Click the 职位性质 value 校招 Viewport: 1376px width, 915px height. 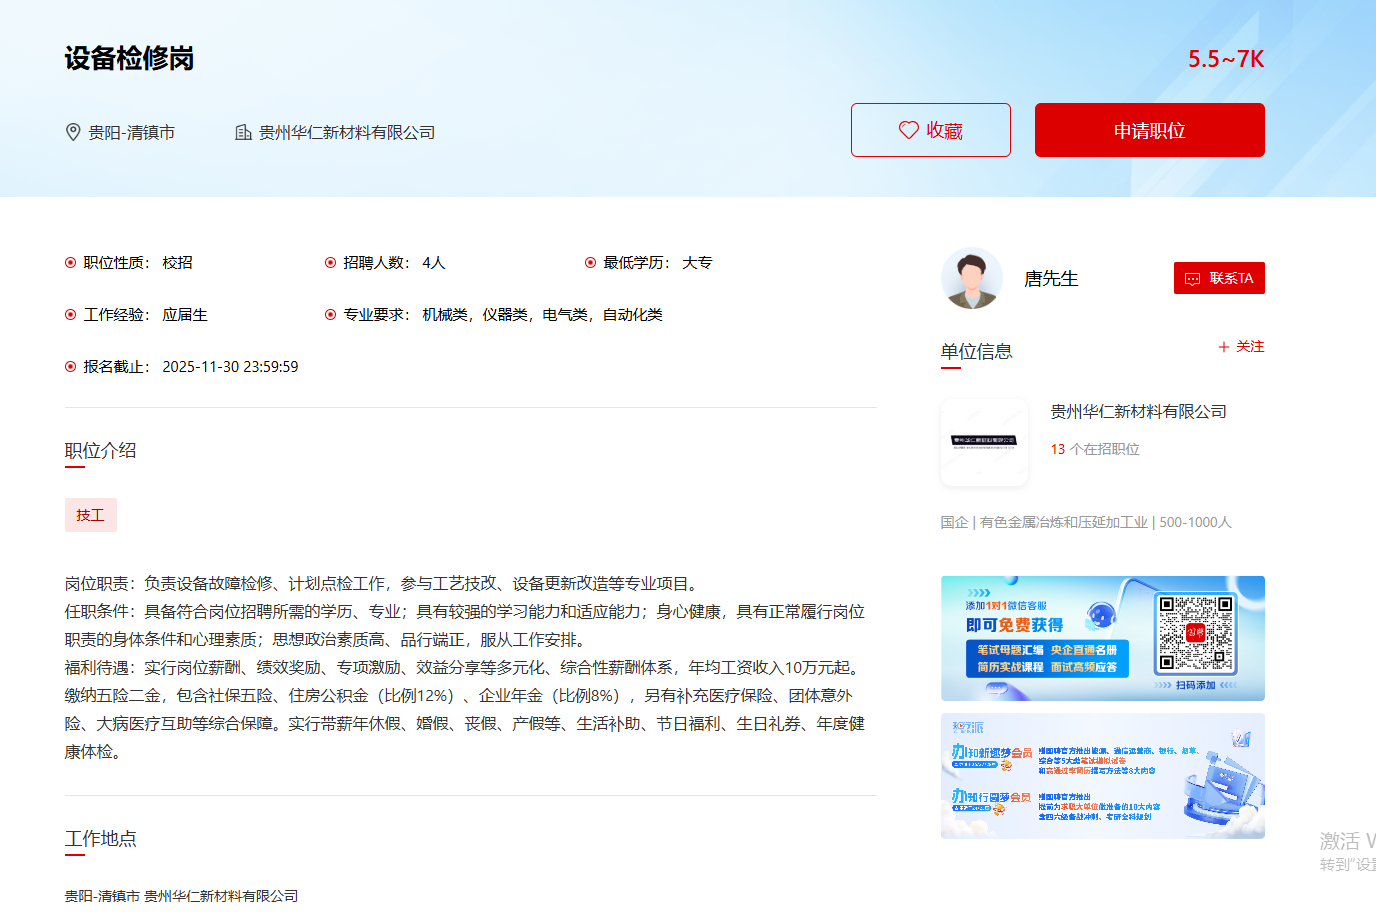177,263
